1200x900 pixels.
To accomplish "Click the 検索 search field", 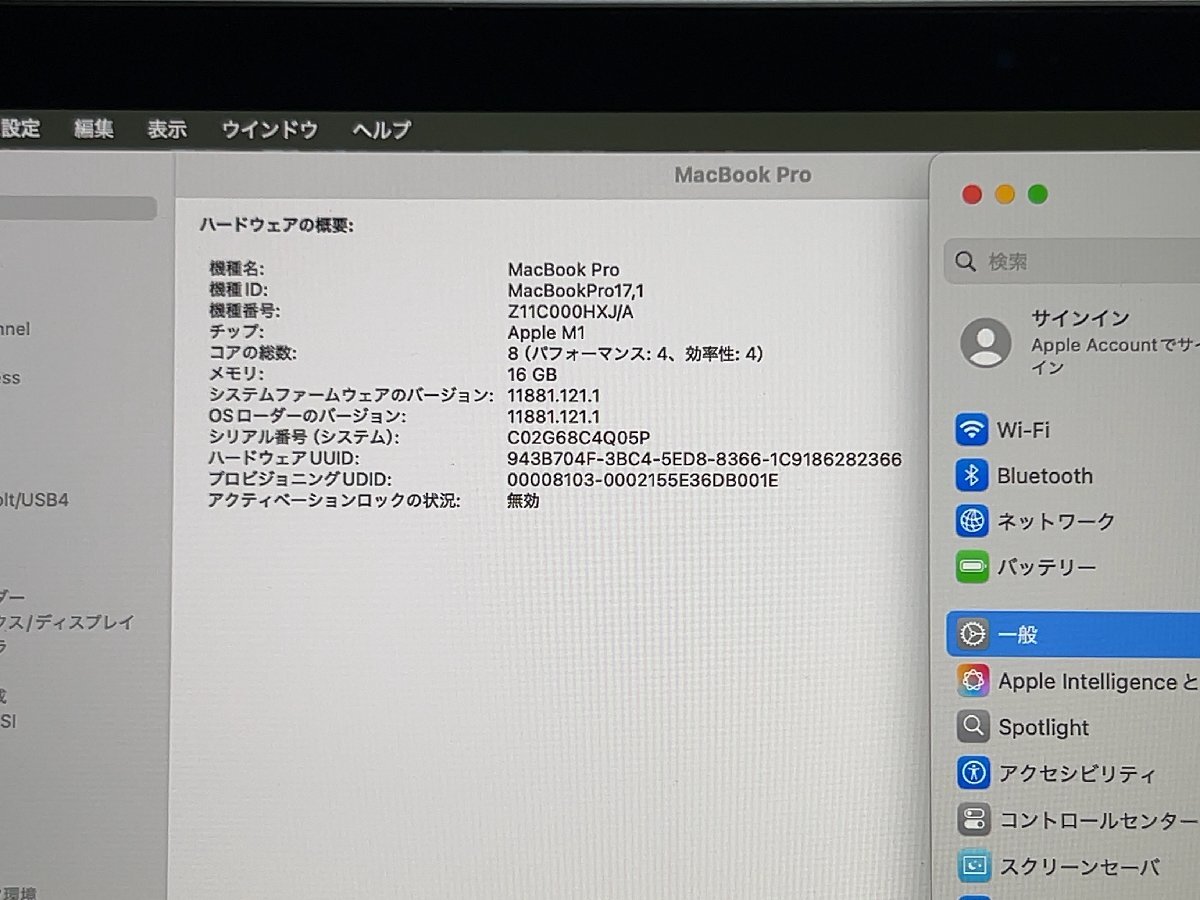I will (1072, 262).
